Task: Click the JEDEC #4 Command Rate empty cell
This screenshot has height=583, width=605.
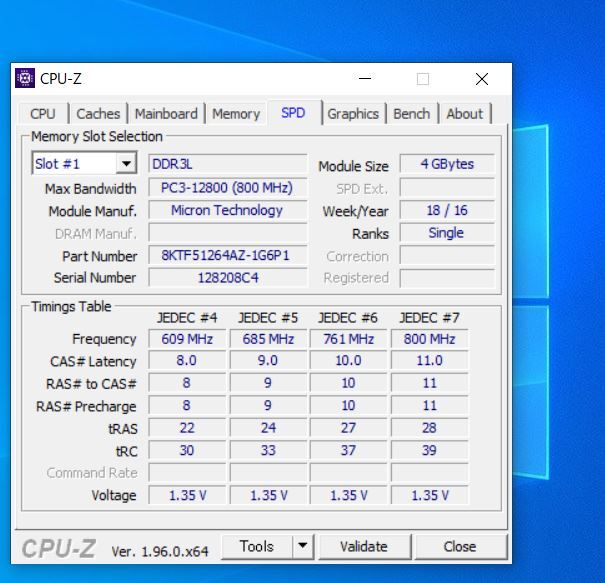Action: pyautogui.click(x=187, y=473)
